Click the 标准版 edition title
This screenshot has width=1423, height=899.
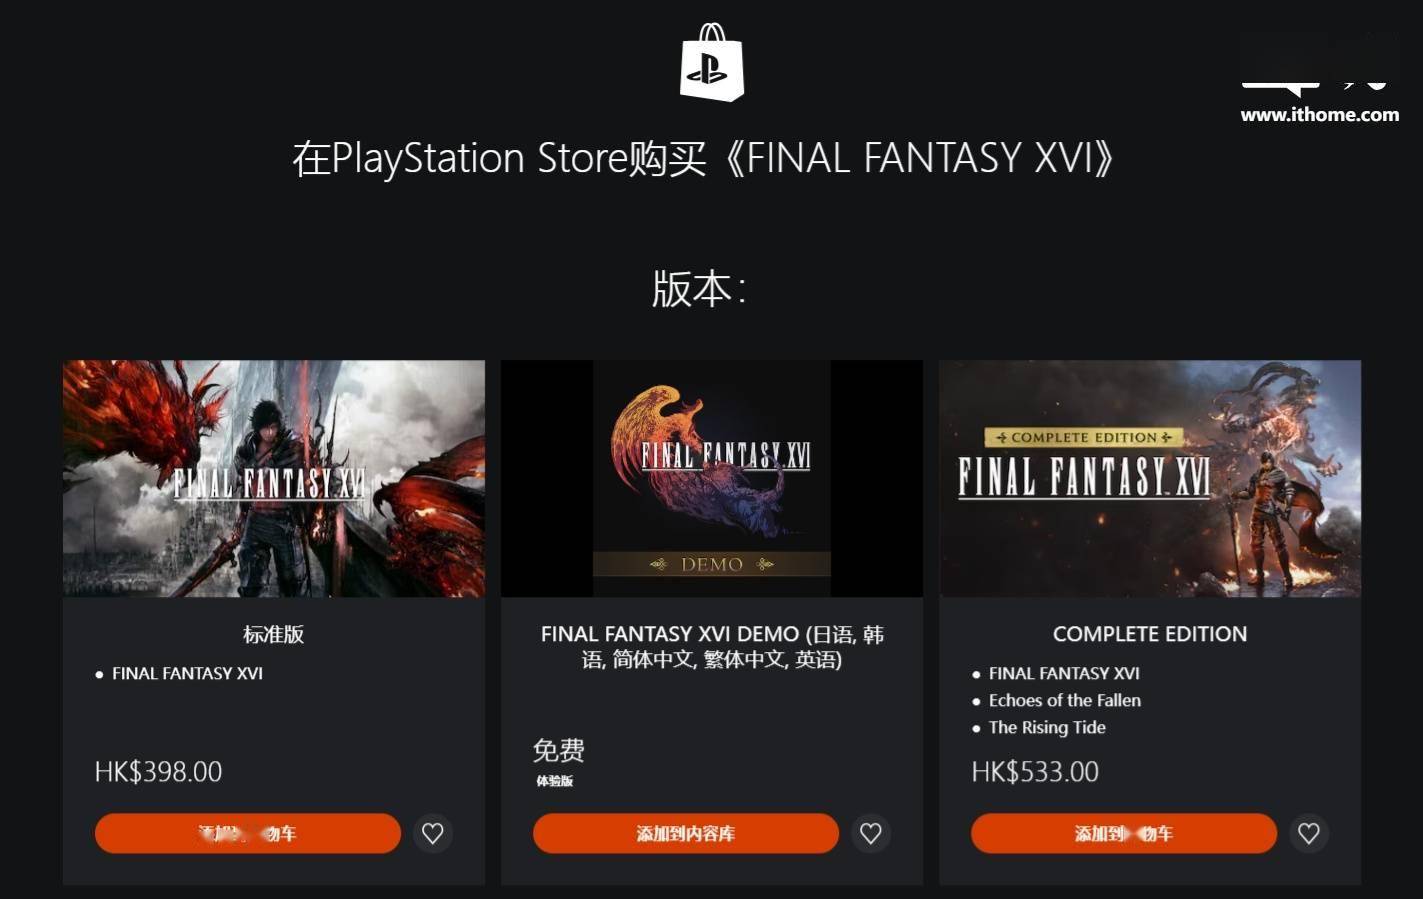(x=274, y=634)
